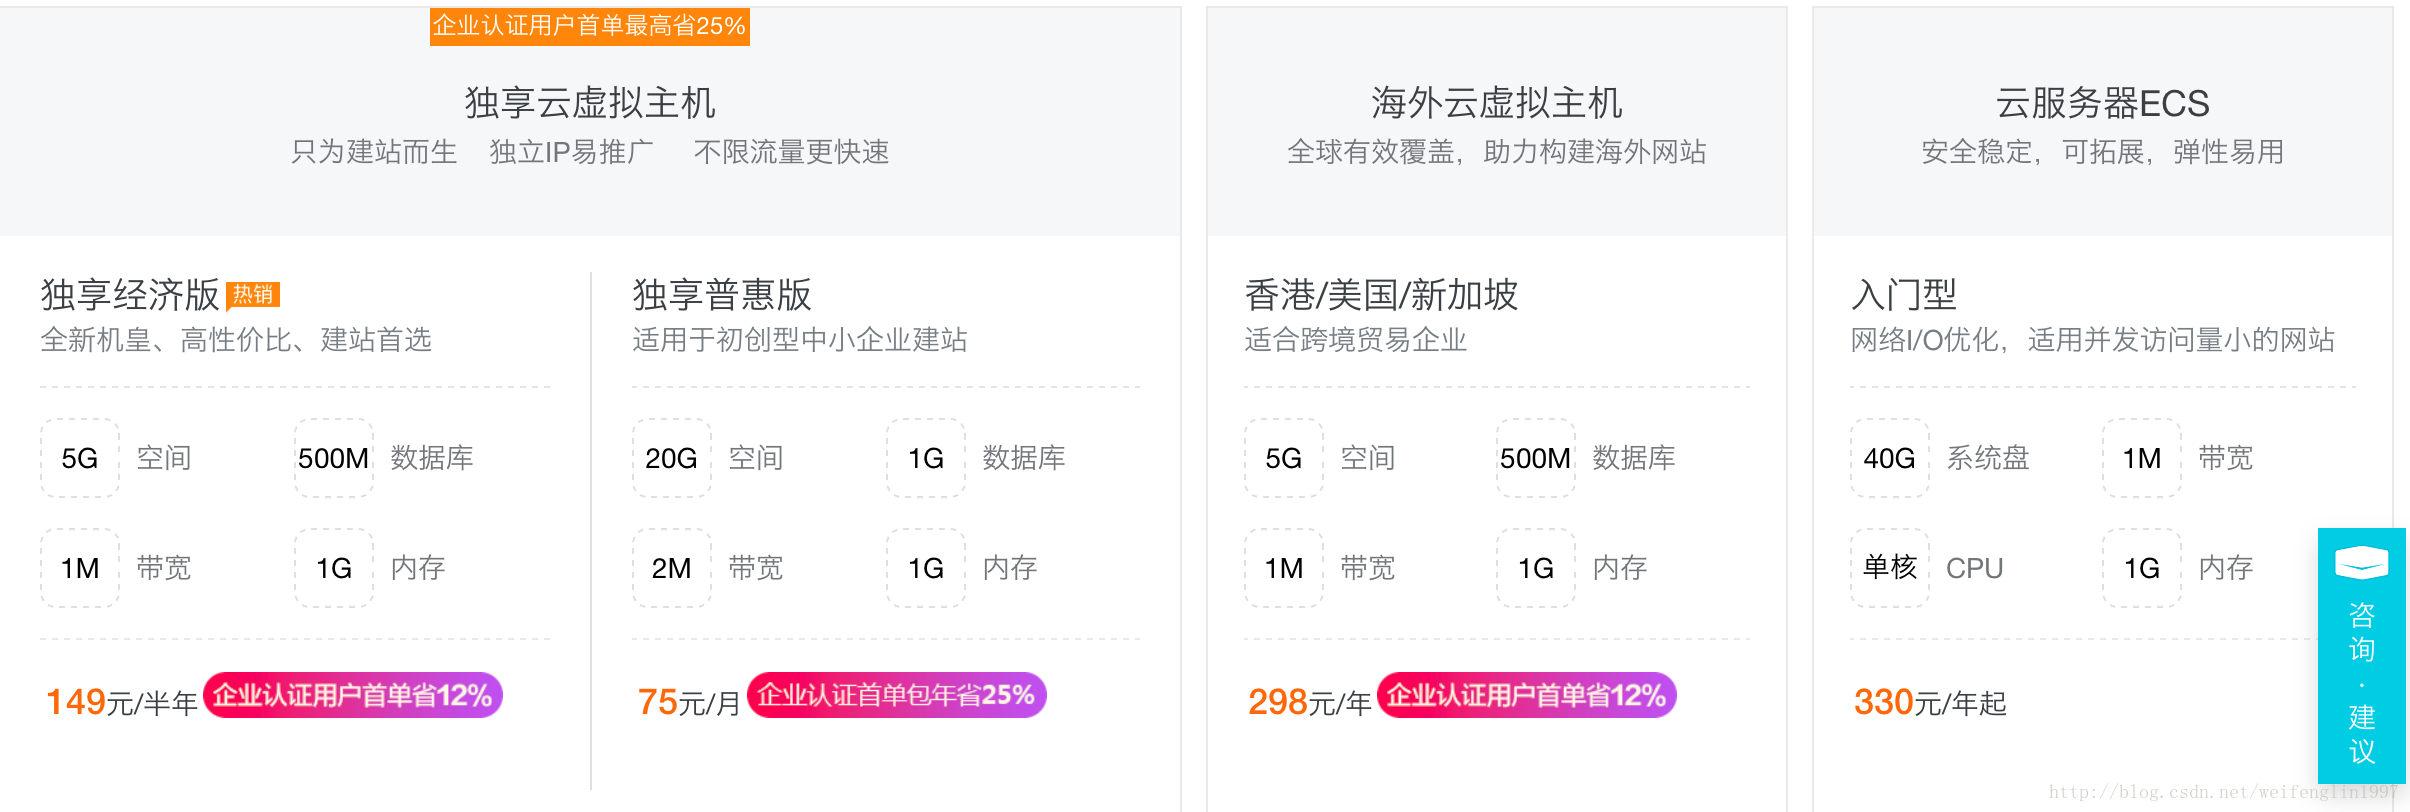
Task: Open the 咨询·建议 floating side panel
Action: click(2361, 655)
